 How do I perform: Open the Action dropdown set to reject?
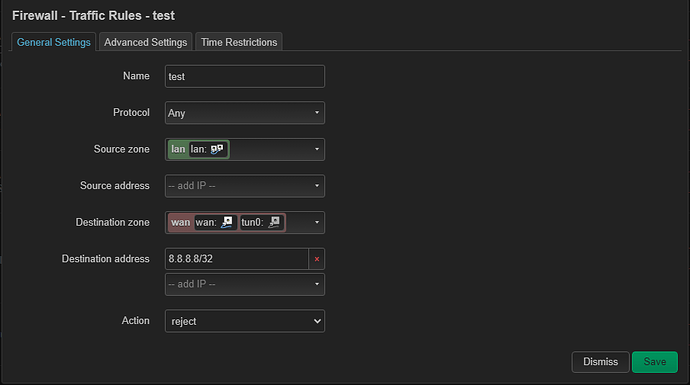[245, 321]
